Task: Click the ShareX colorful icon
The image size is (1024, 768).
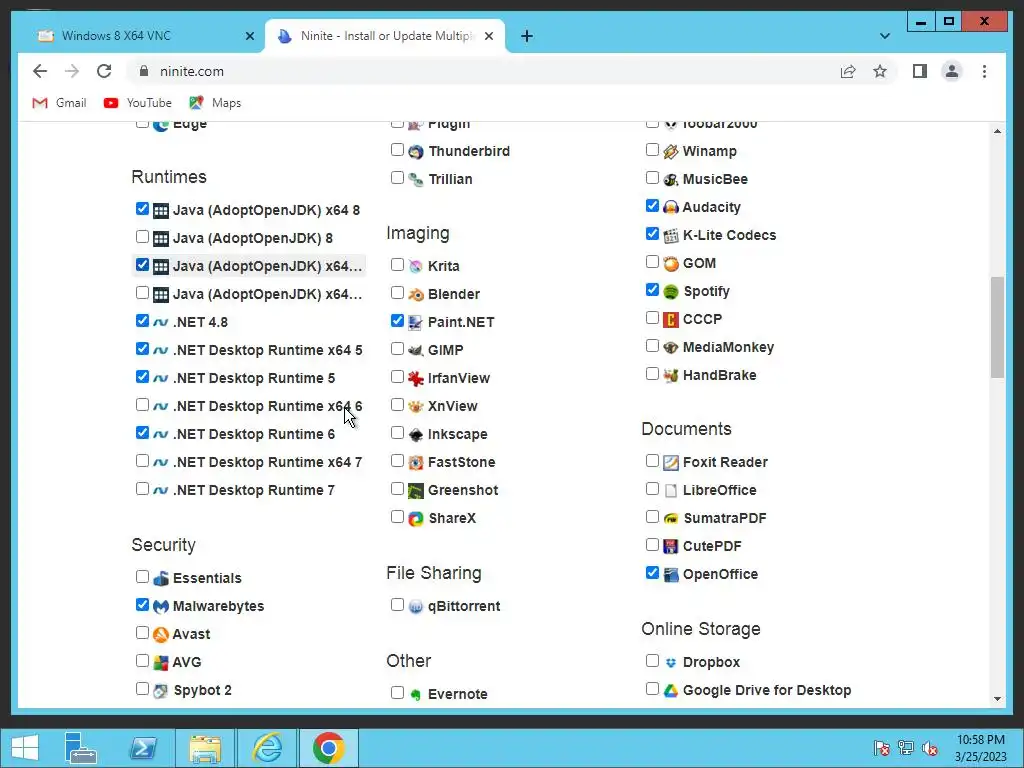Action: [416, 519]
